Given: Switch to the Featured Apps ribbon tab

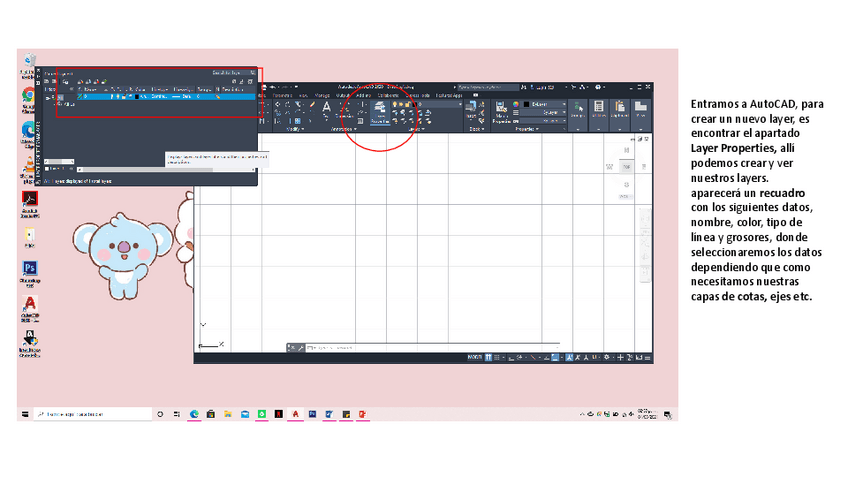Looking at the screenshot, I should pos(449,95).
